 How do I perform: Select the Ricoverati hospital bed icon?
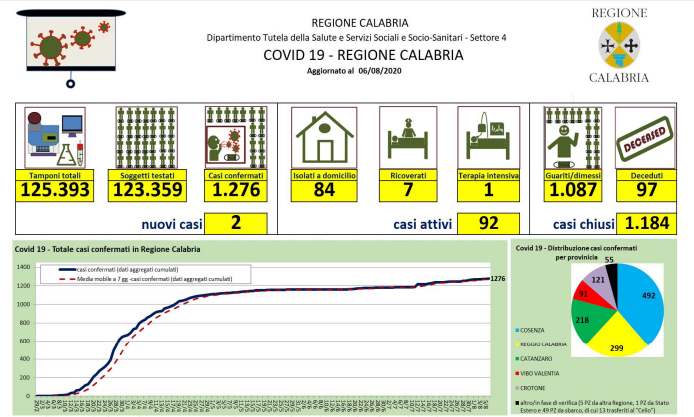(x=408, y=138)
